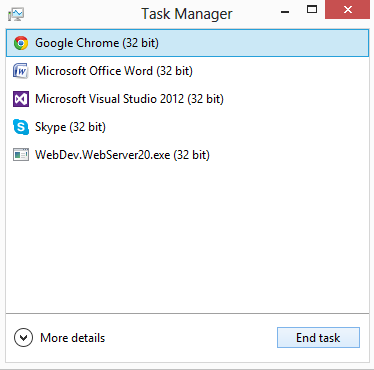374x370 pixels.
Task: Click the Google Chrome icon
Action: tap(21, 43)
